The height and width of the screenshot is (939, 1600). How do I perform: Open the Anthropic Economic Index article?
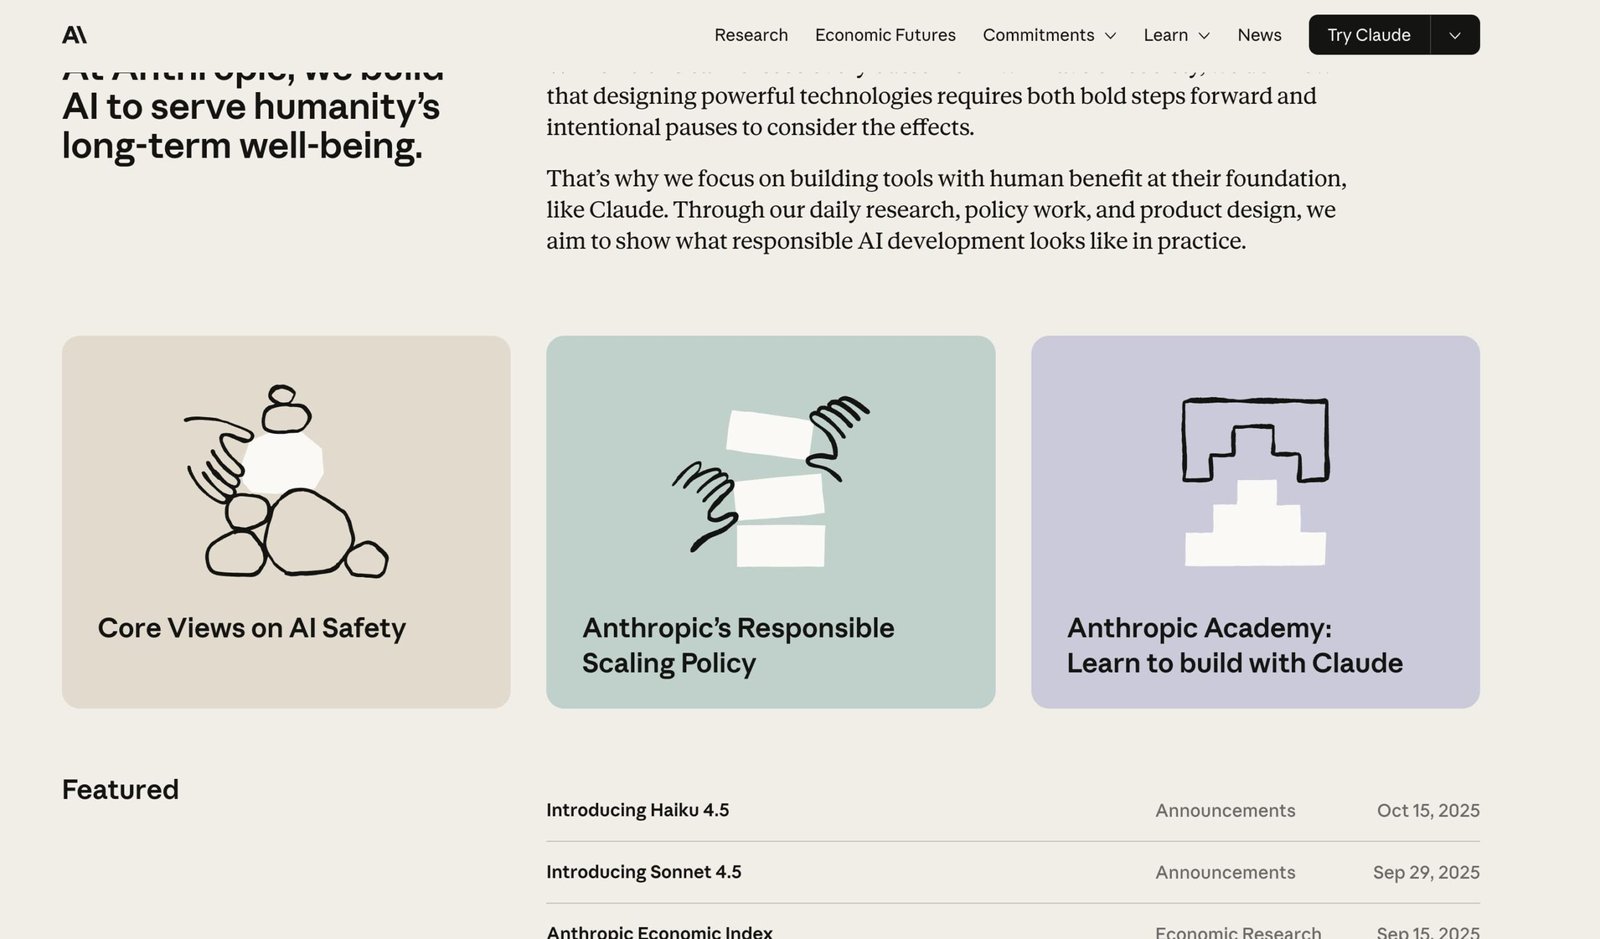click(x=659, y=931)
